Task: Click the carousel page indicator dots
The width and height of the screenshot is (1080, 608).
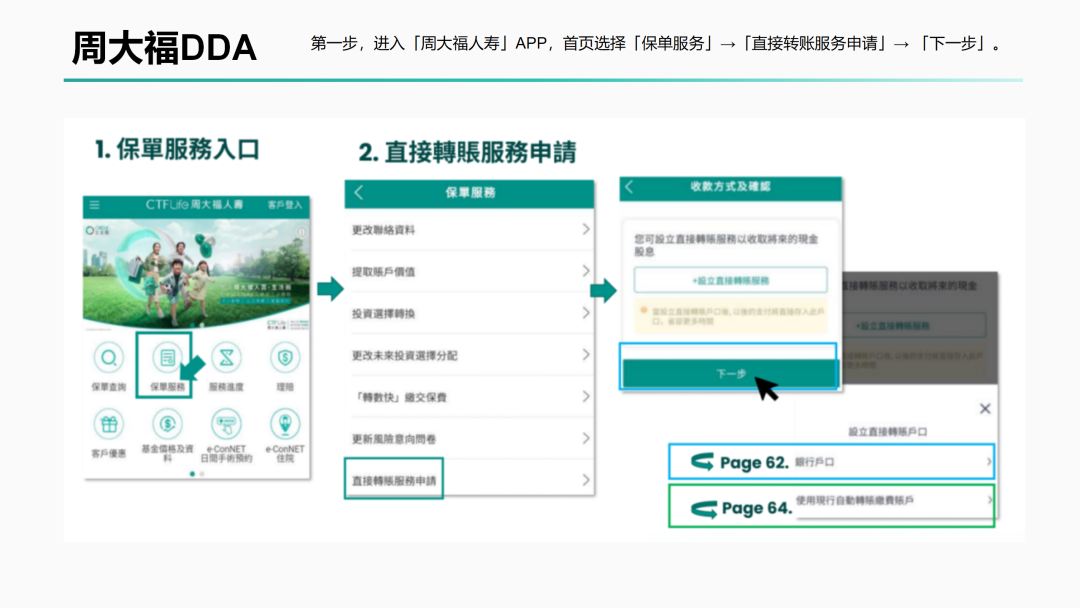Action: 197,474
